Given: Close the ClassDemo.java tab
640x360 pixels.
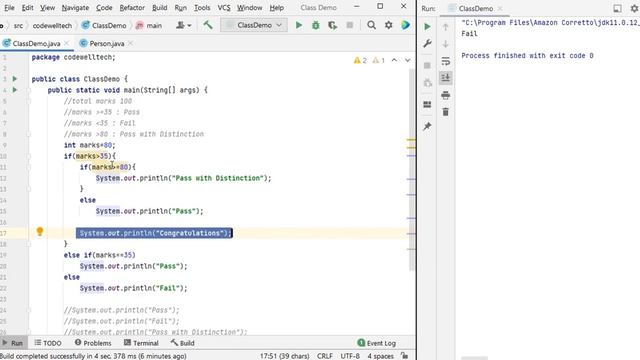Looking at the screenshot, I should 67,43.
